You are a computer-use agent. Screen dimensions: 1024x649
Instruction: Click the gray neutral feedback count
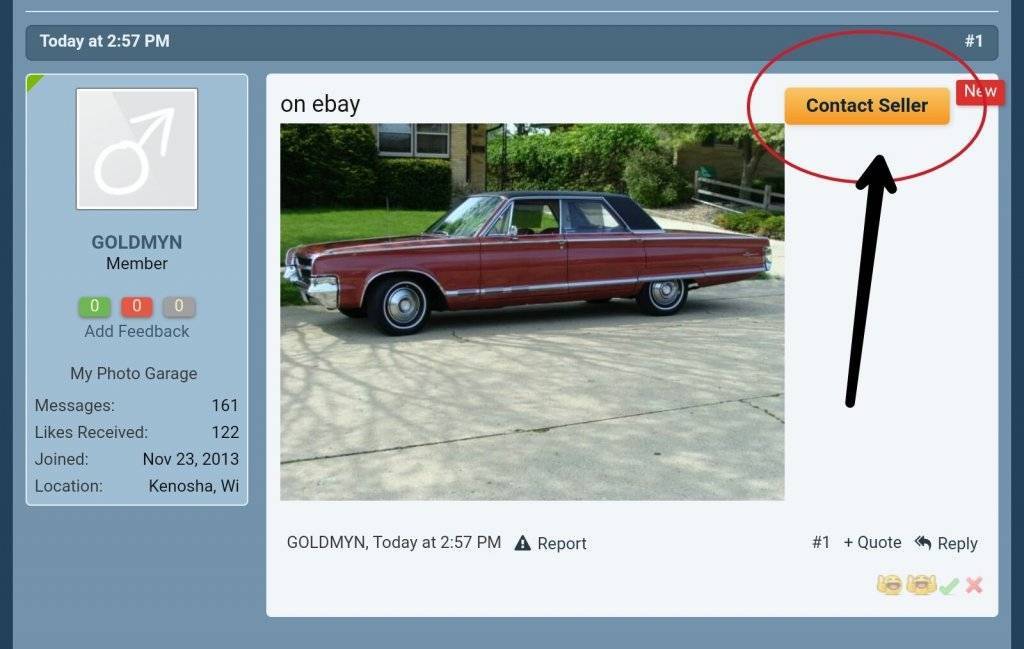(179, 306)
